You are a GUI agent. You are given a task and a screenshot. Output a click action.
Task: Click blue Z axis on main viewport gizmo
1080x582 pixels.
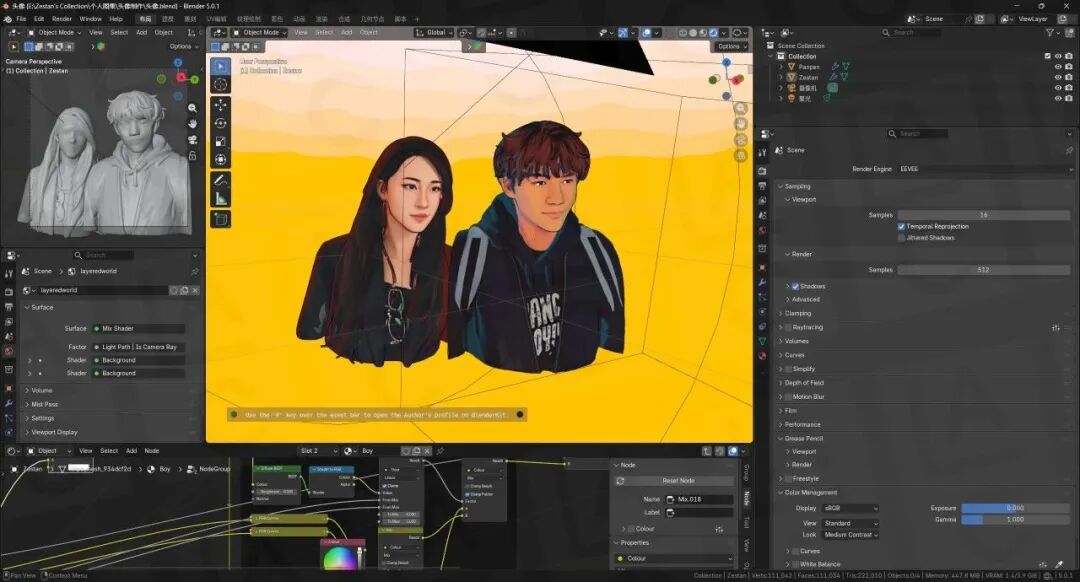tap(726, 62)
